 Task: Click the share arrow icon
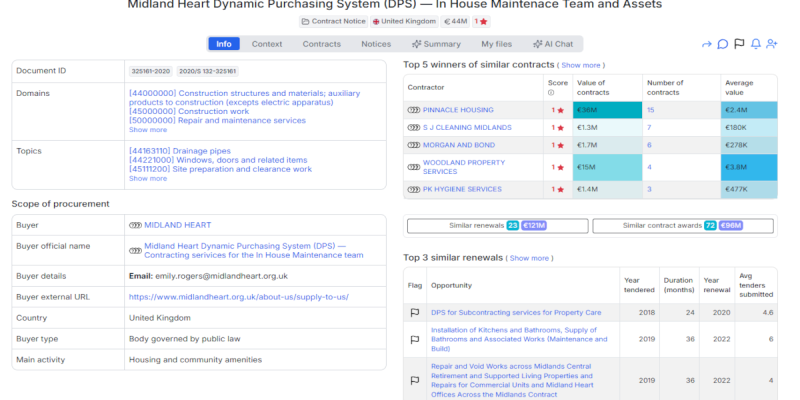pyautogui.click(x=706, y=44)
